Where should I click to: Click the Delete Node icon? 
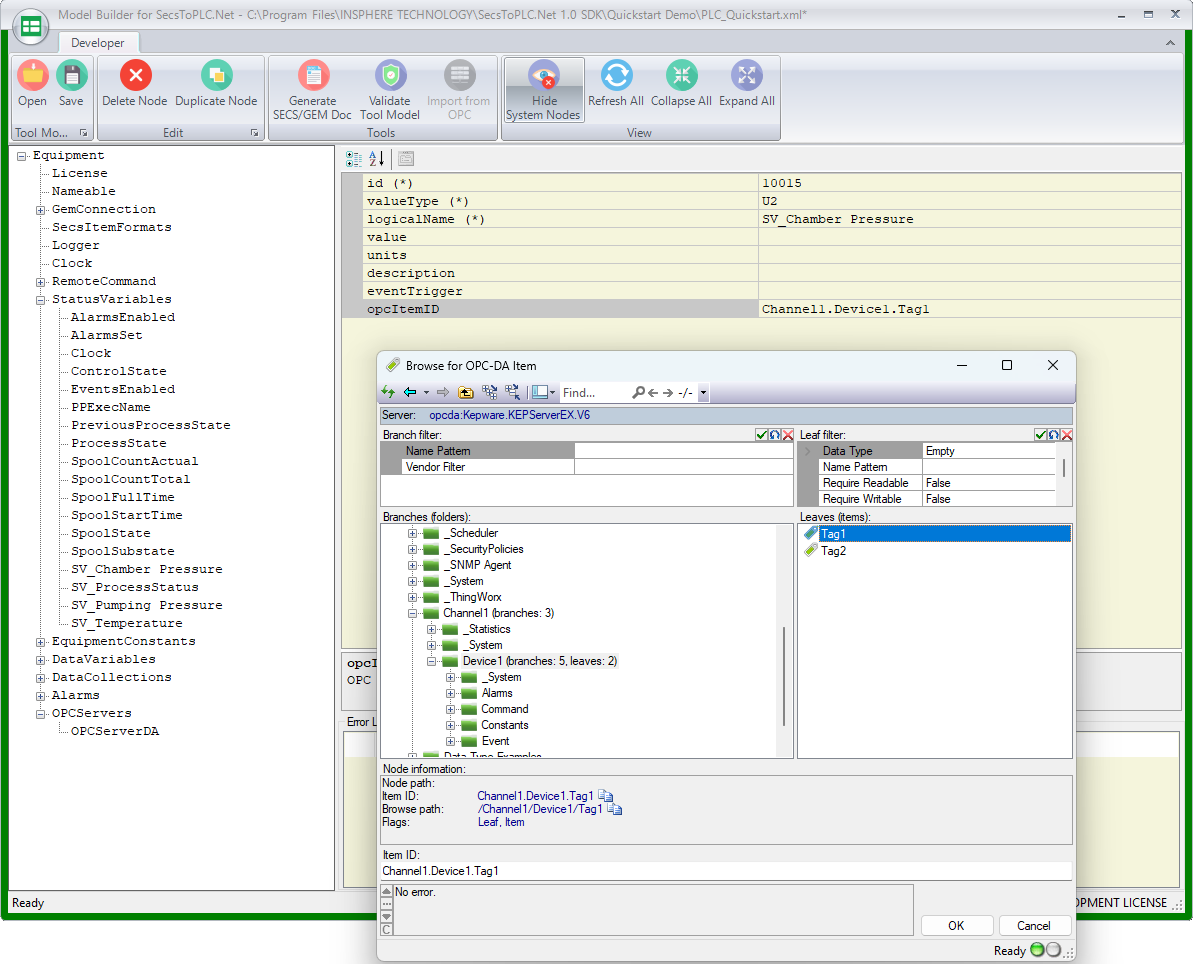[x=136, y=76]
